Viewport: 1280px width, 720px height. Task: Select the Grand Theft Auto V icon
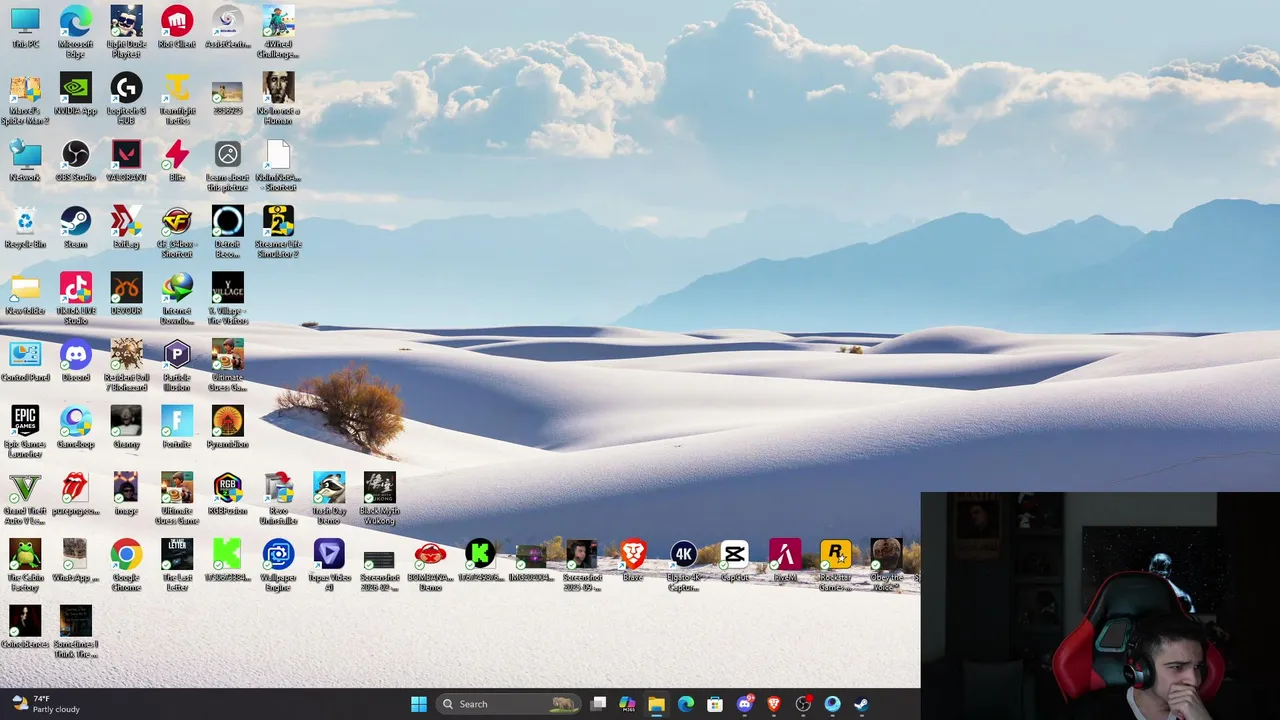25,500
